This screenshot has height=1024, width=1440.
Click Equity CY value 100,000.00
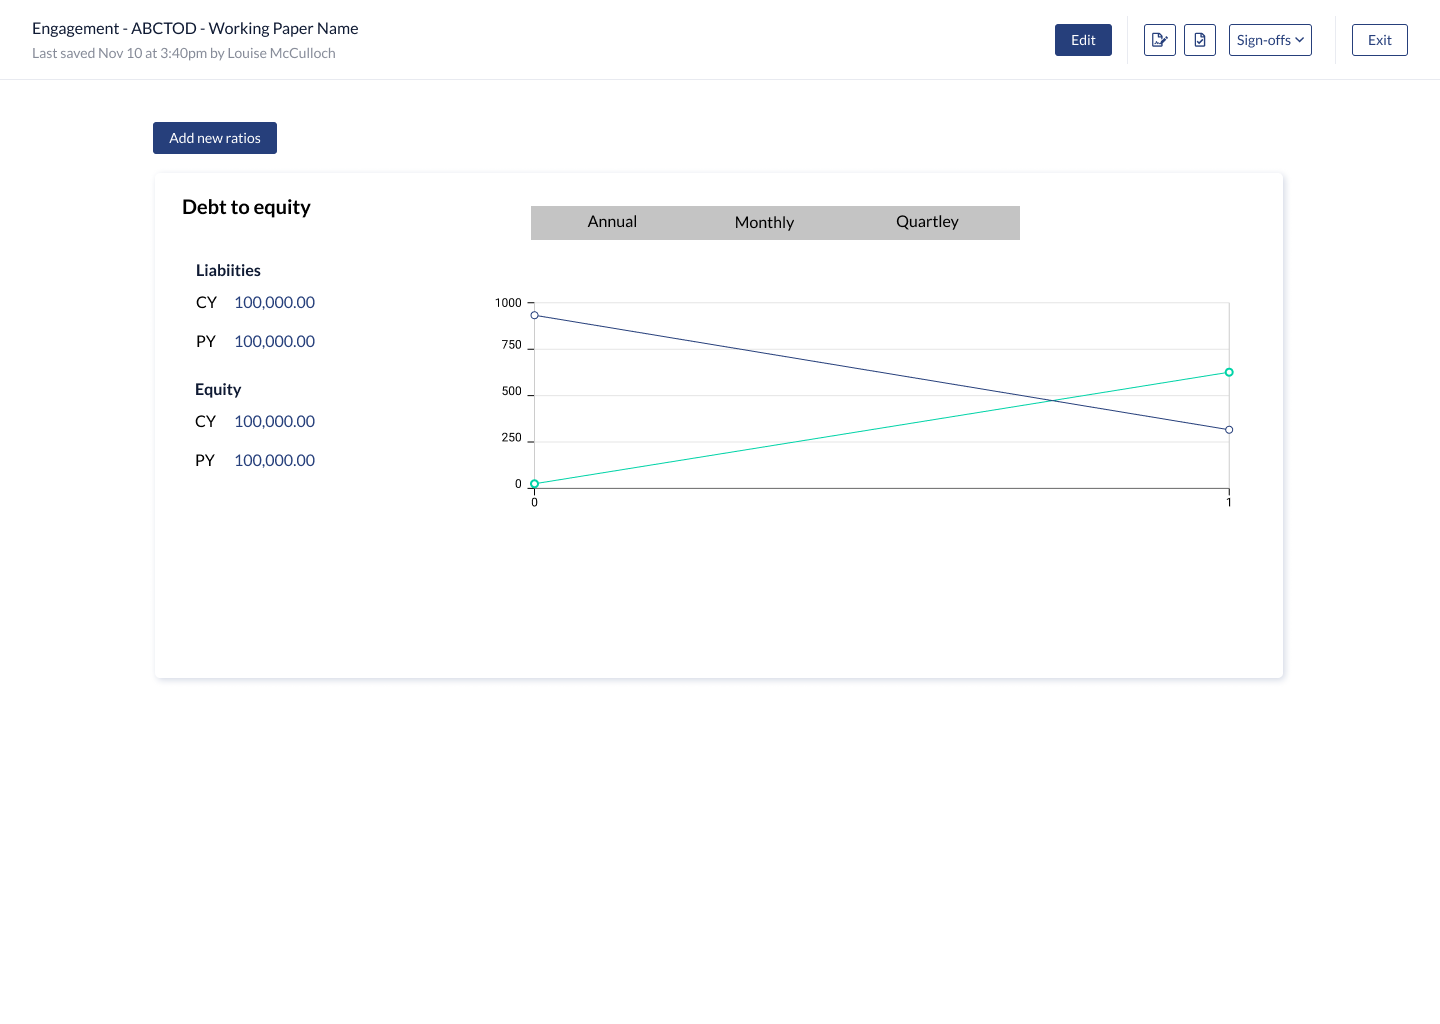point(274,421)
